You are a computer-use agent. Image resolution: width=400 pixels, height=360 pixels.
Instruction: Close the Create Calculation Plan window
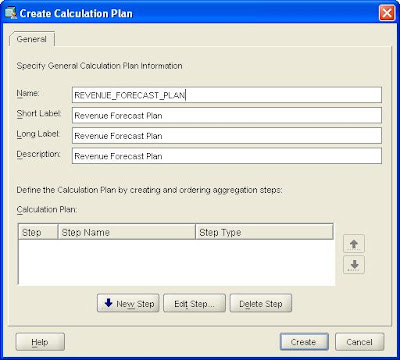click(387, 13)
